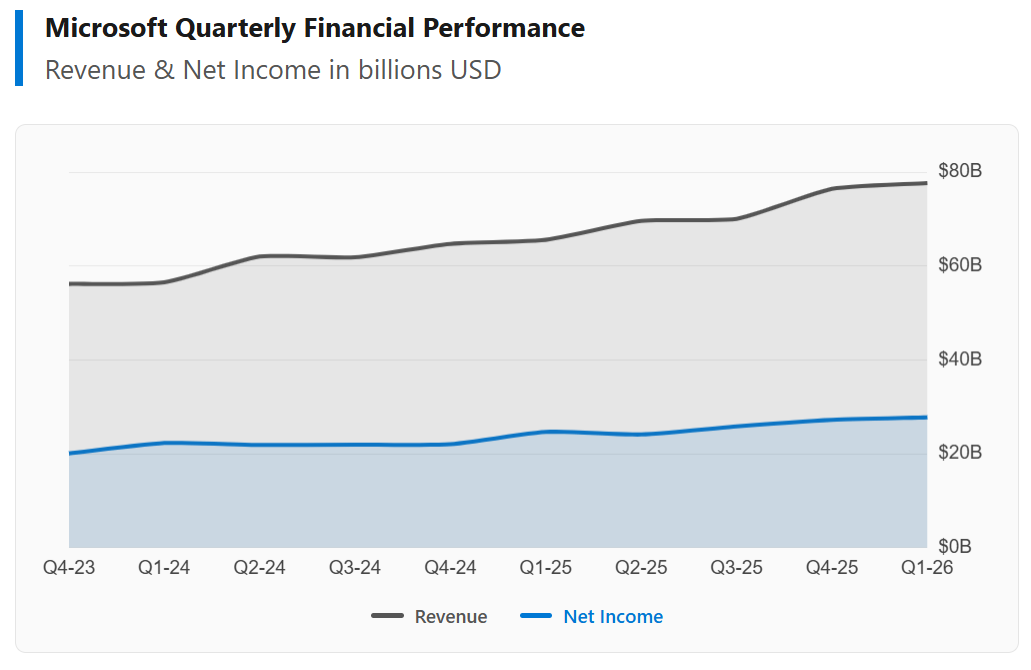Click the $60B y-axis label
Viewport: 1031px width, 670px height.
click(960, 265)
